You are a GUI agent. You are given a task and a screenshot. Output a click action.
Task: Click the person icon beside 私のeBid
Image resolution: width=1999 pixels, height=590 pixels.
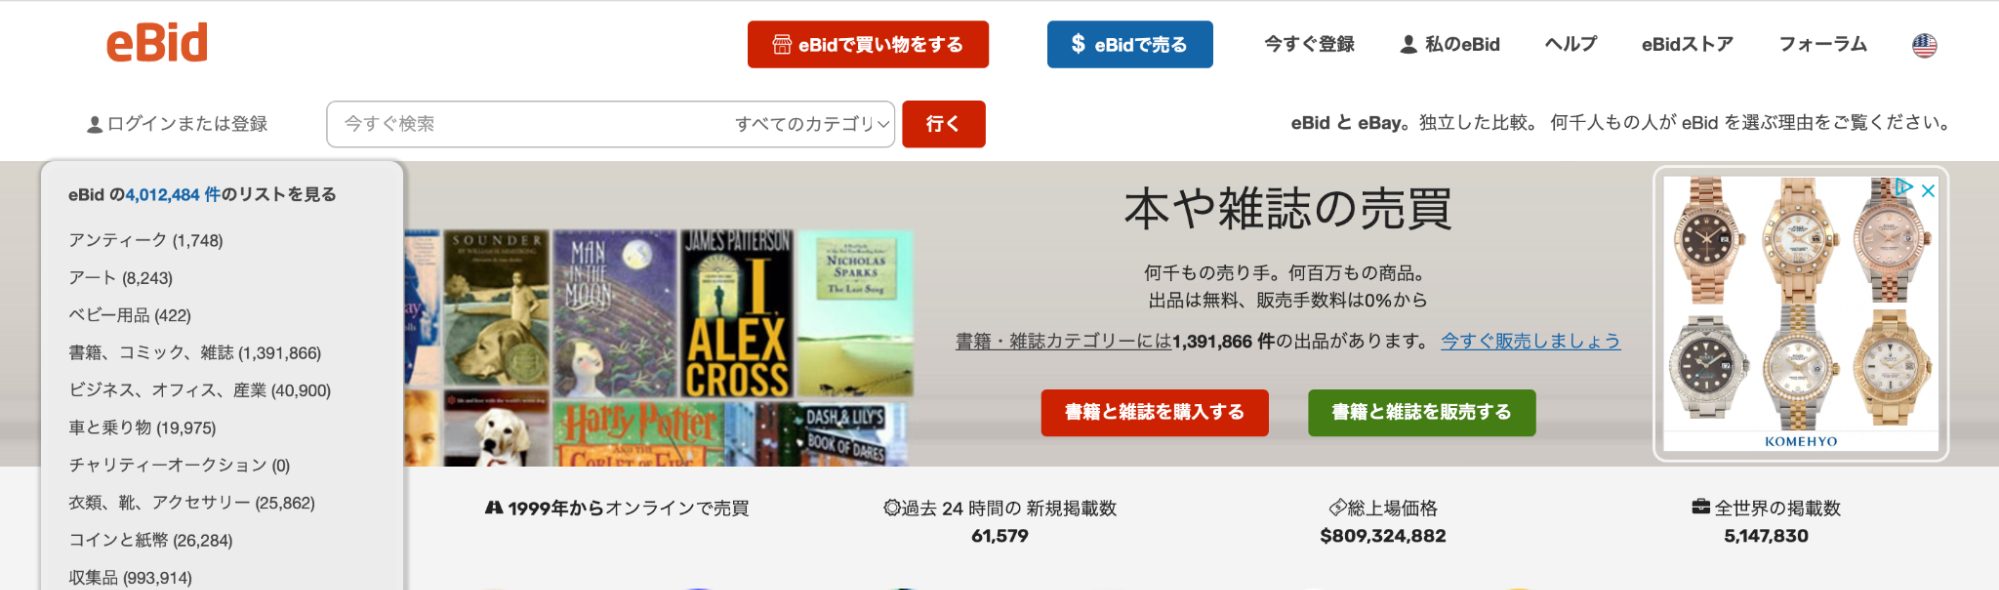(1408, 45)
